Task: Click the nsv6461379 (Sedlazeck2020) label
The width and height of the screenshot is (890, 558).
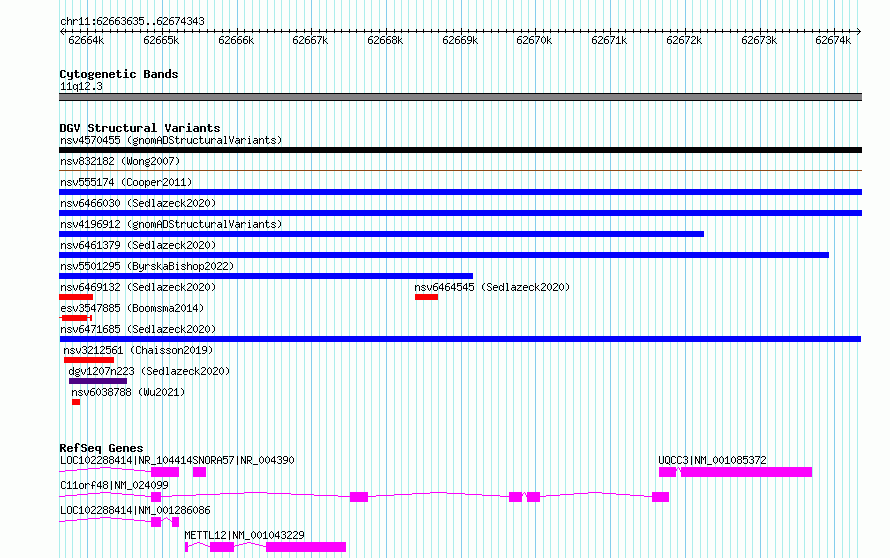Action: pos(138,245)
